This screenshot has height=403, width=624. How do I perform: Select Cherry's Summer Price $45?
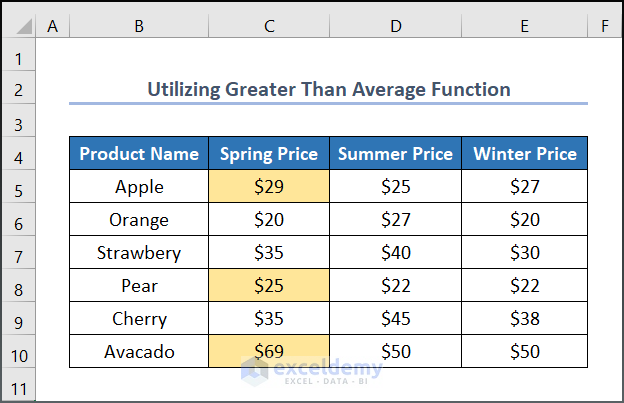[395, 319]
